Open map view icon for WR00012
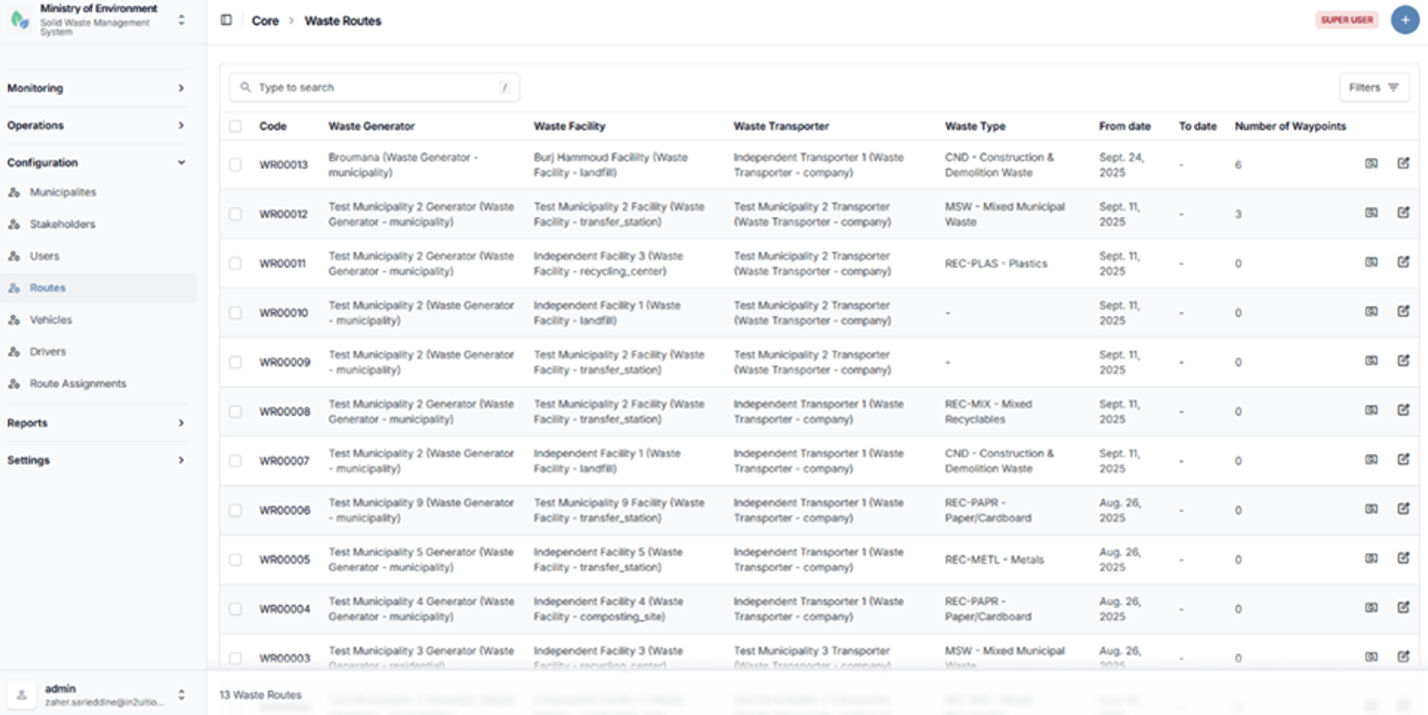 1372,212
